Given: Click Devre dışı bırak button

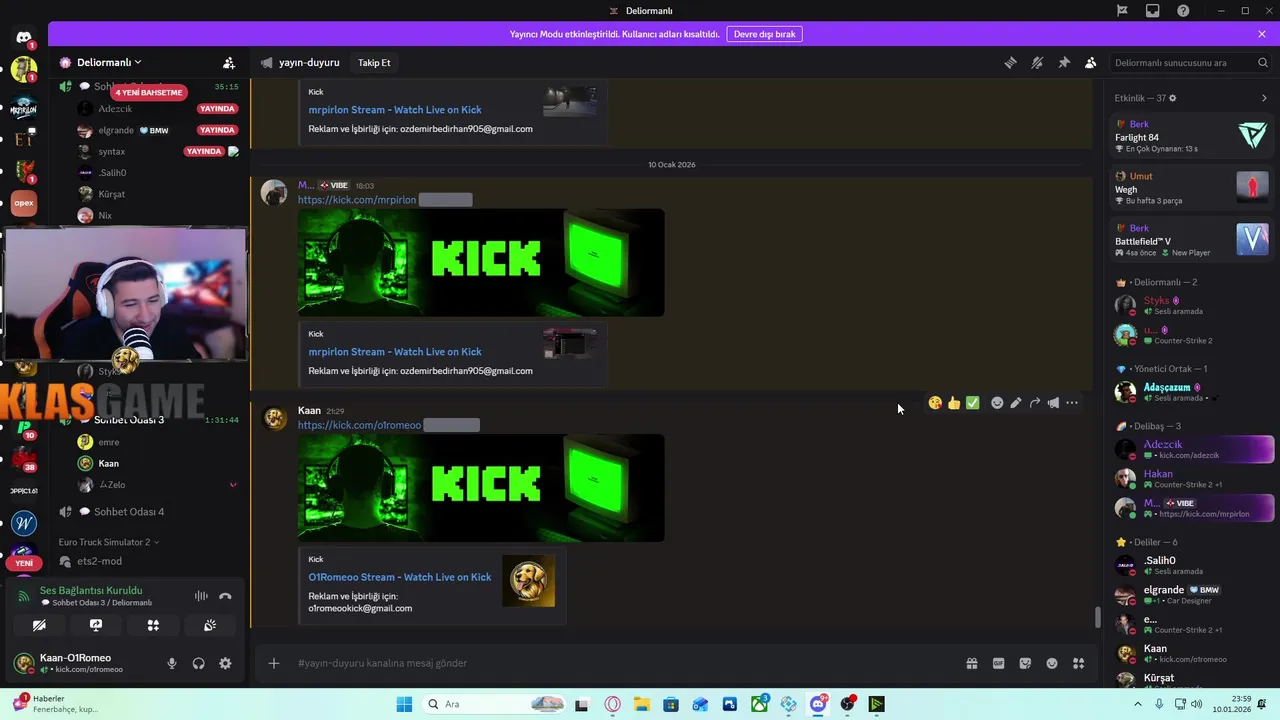Looking at the screenshot, I should click(x=764, y=34).
